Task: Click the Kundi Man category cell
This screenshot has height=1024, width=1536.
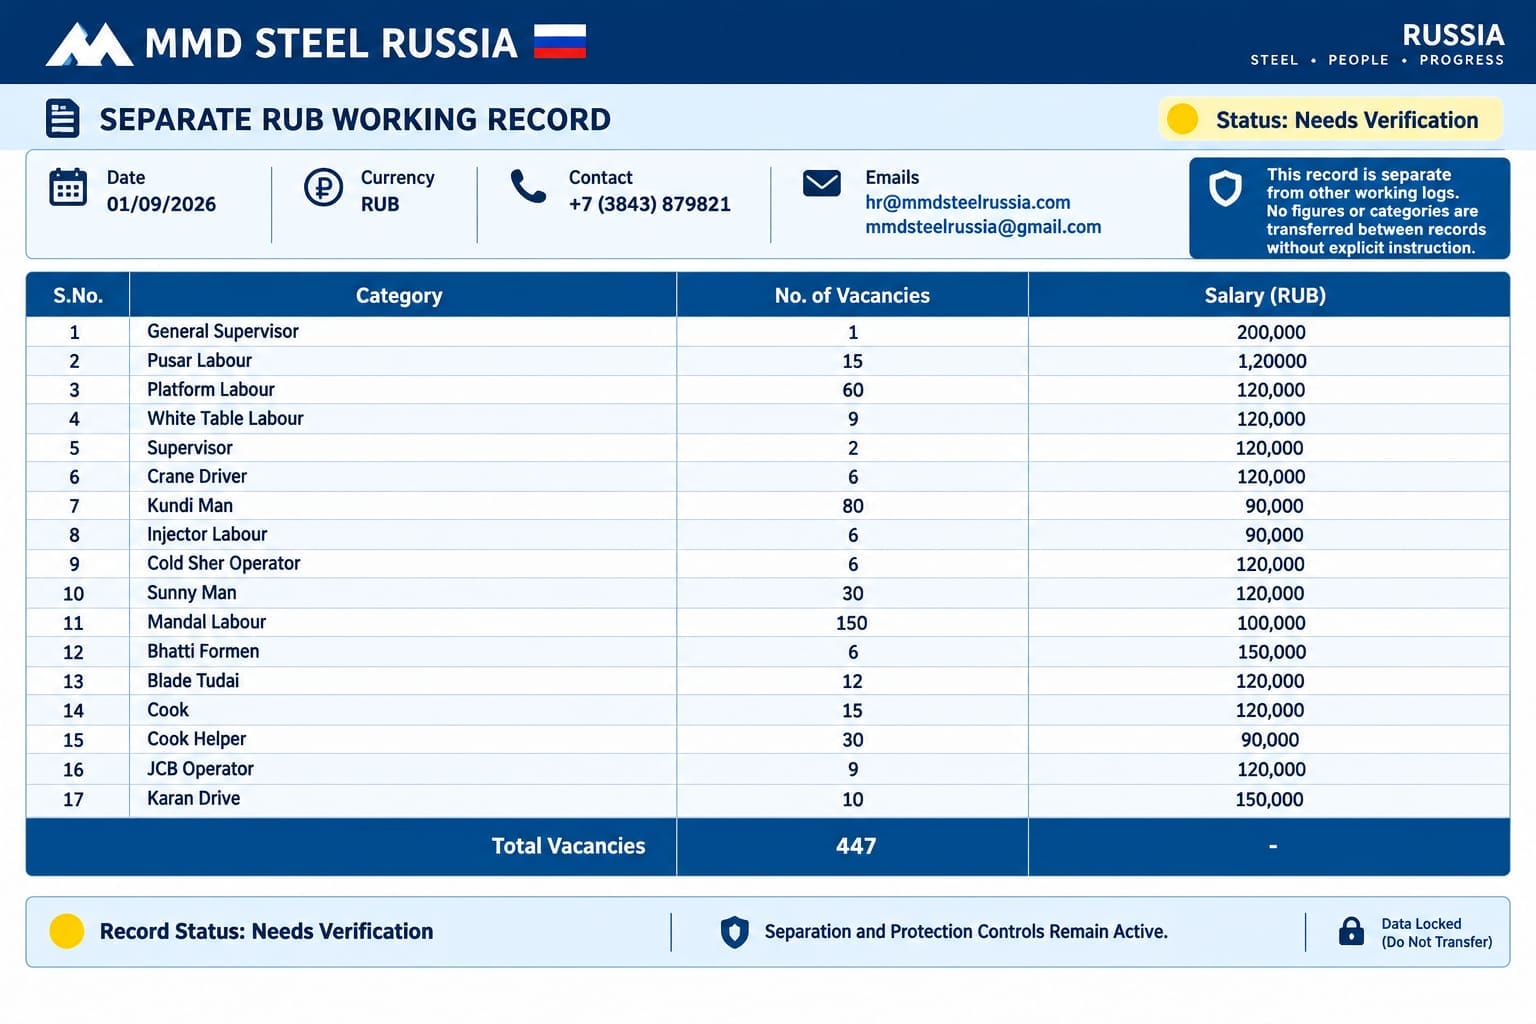Action: pos(403,506)
